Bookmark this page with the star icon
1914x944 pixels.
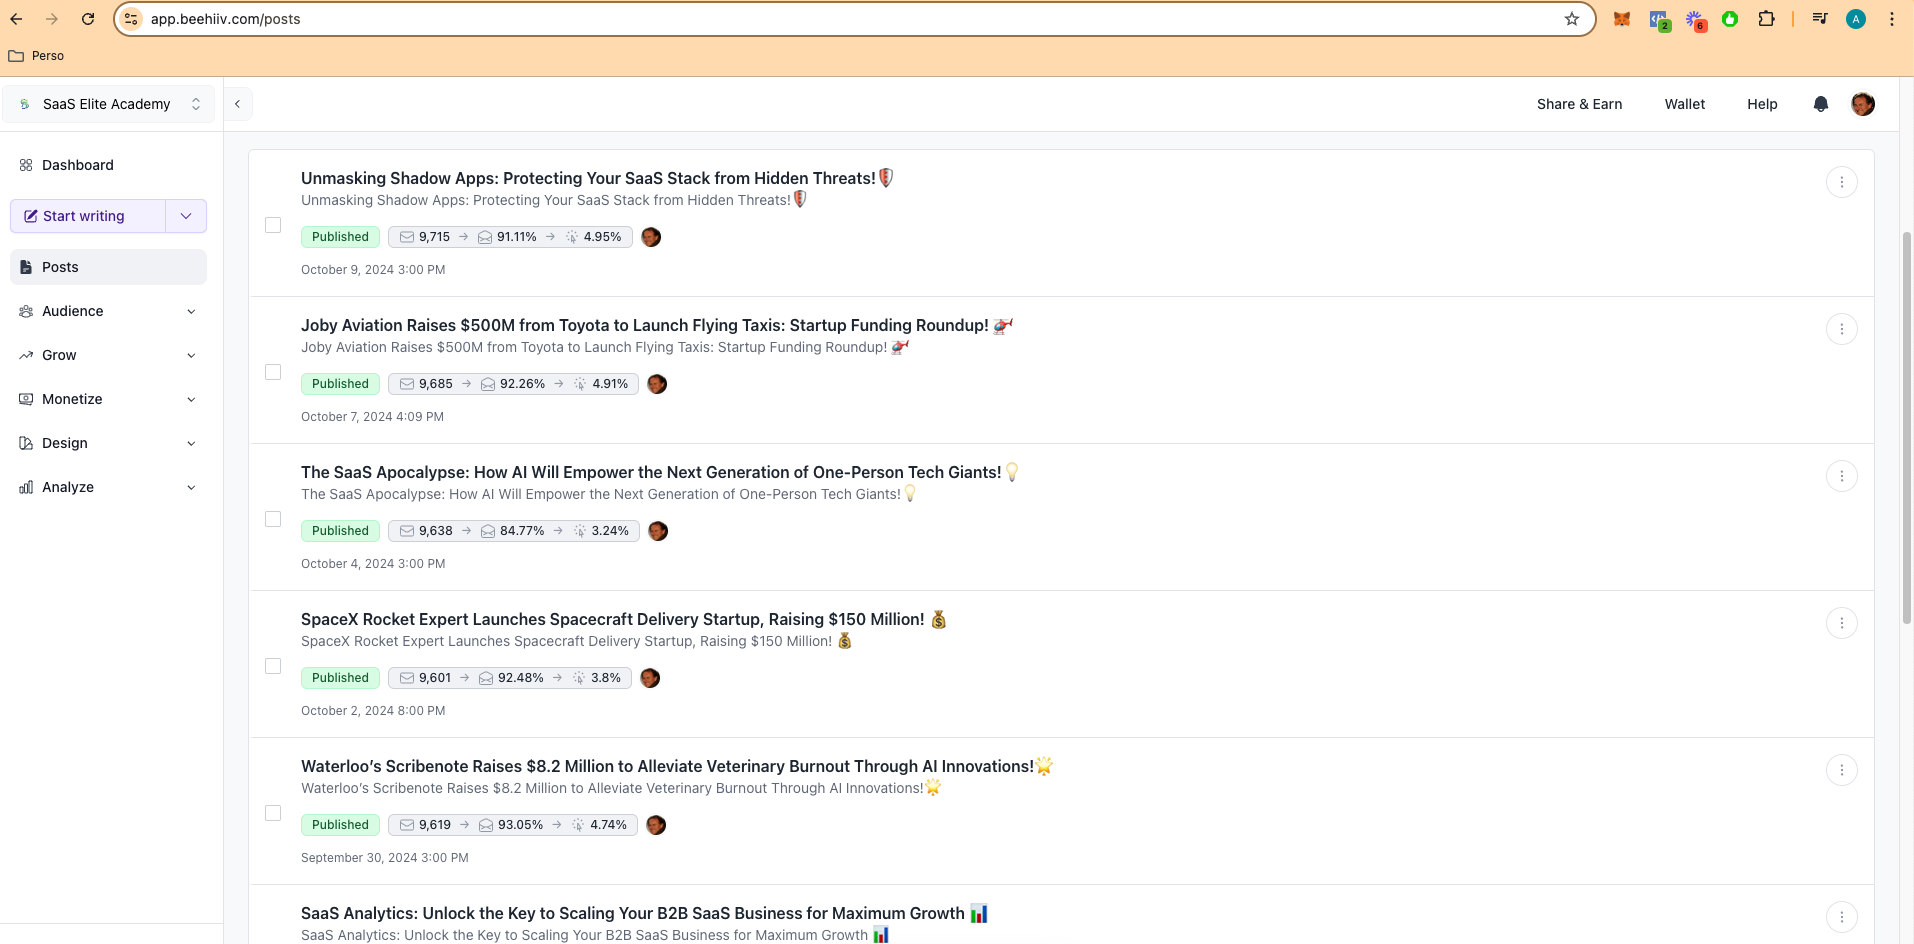[x=1572, y=19]
